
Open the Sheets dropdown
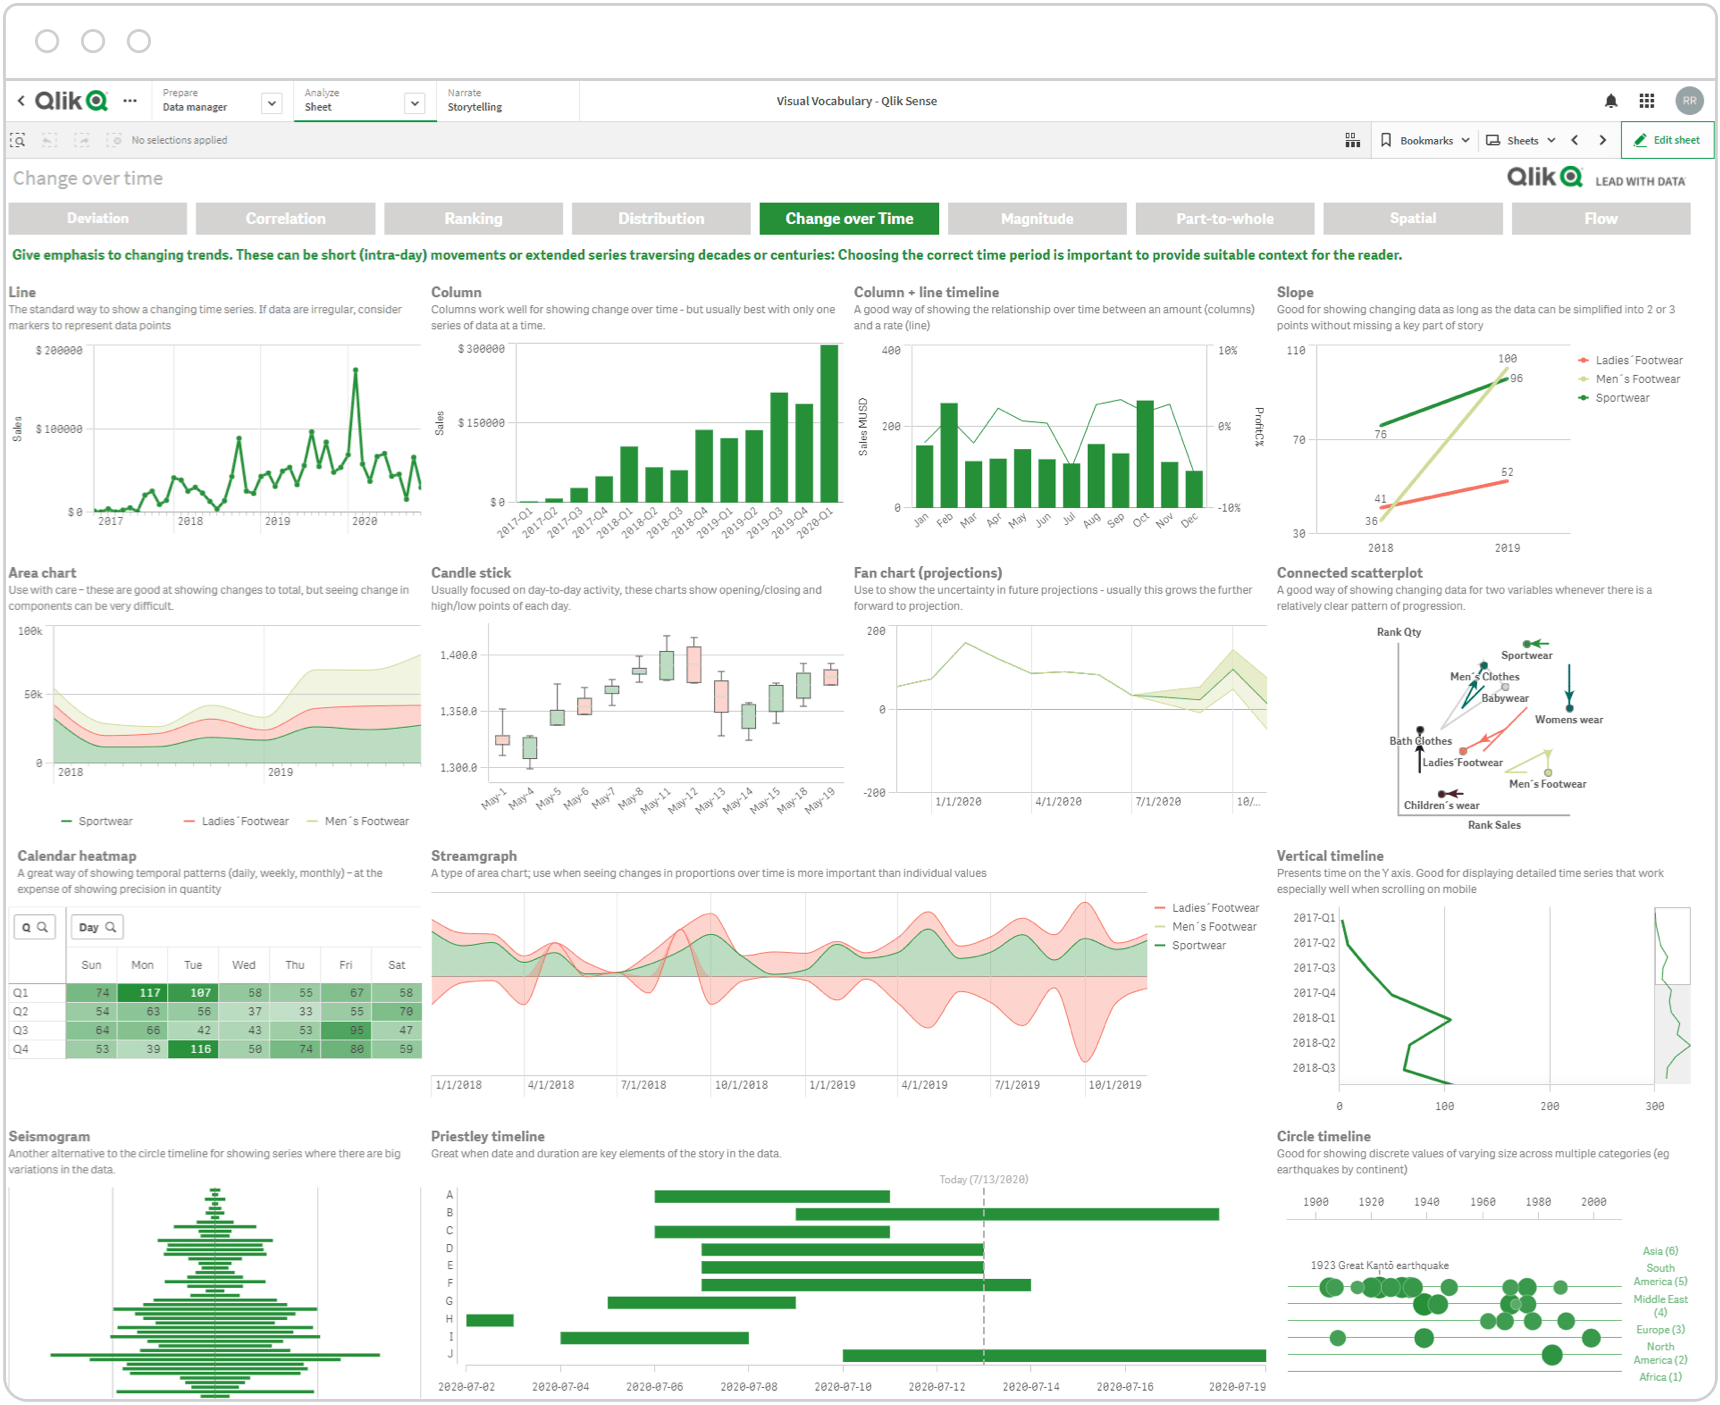[1520, 140]
